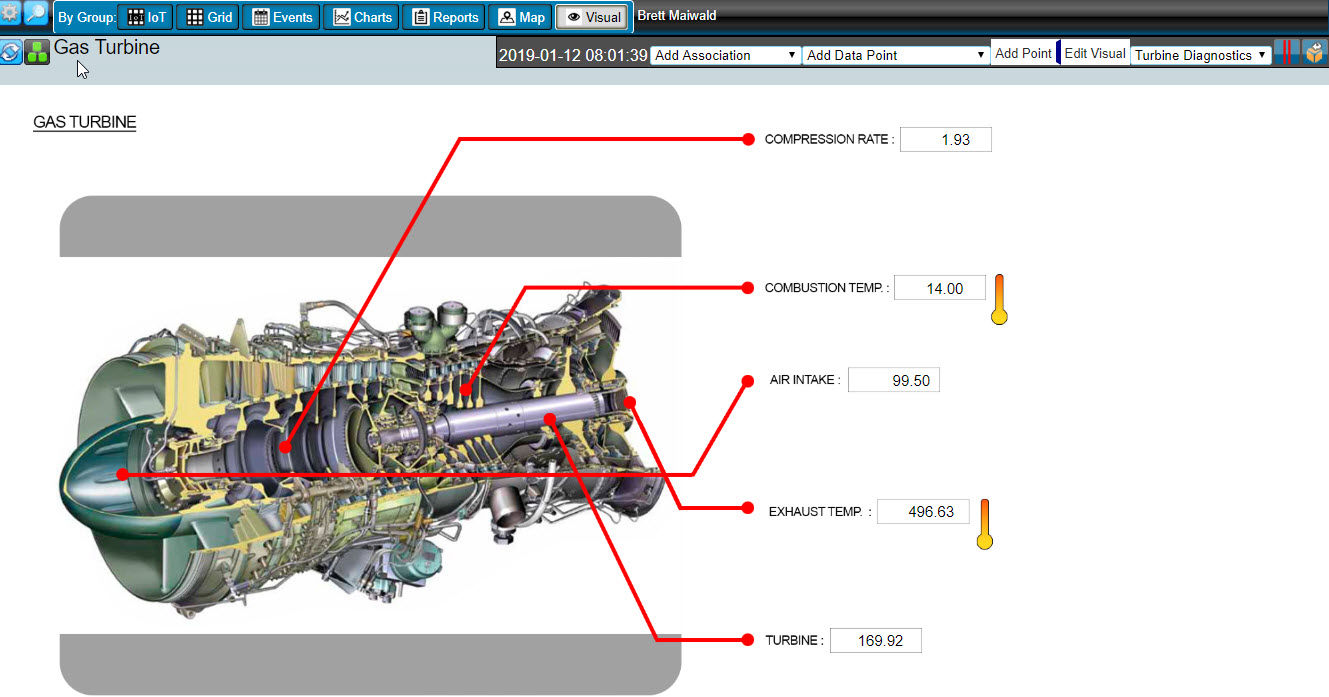Viewport: 1329px width, 697px height.
Task: Click the "EXHAUST TEMP. :" label
Action: pos(820,511)
